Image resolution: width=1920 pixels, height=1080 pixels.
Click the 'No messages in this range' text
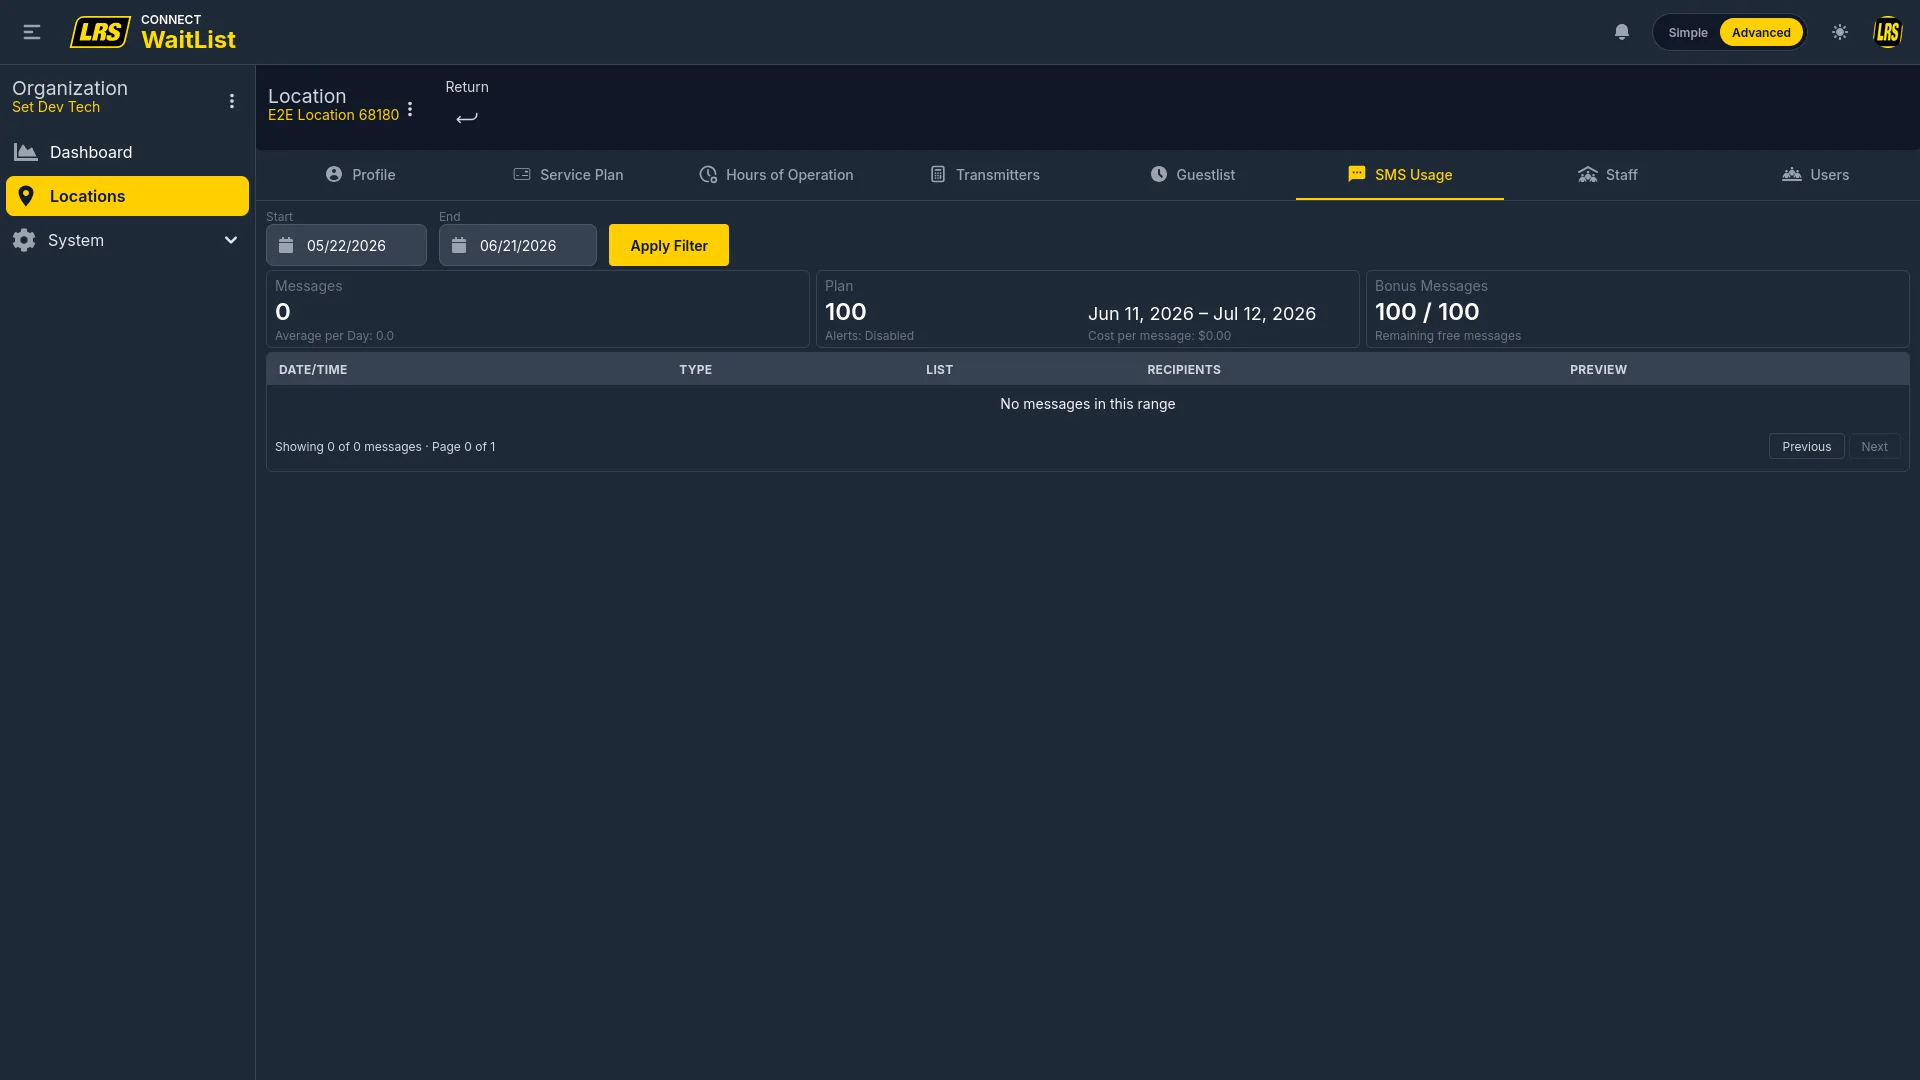tap(1088, 404)
